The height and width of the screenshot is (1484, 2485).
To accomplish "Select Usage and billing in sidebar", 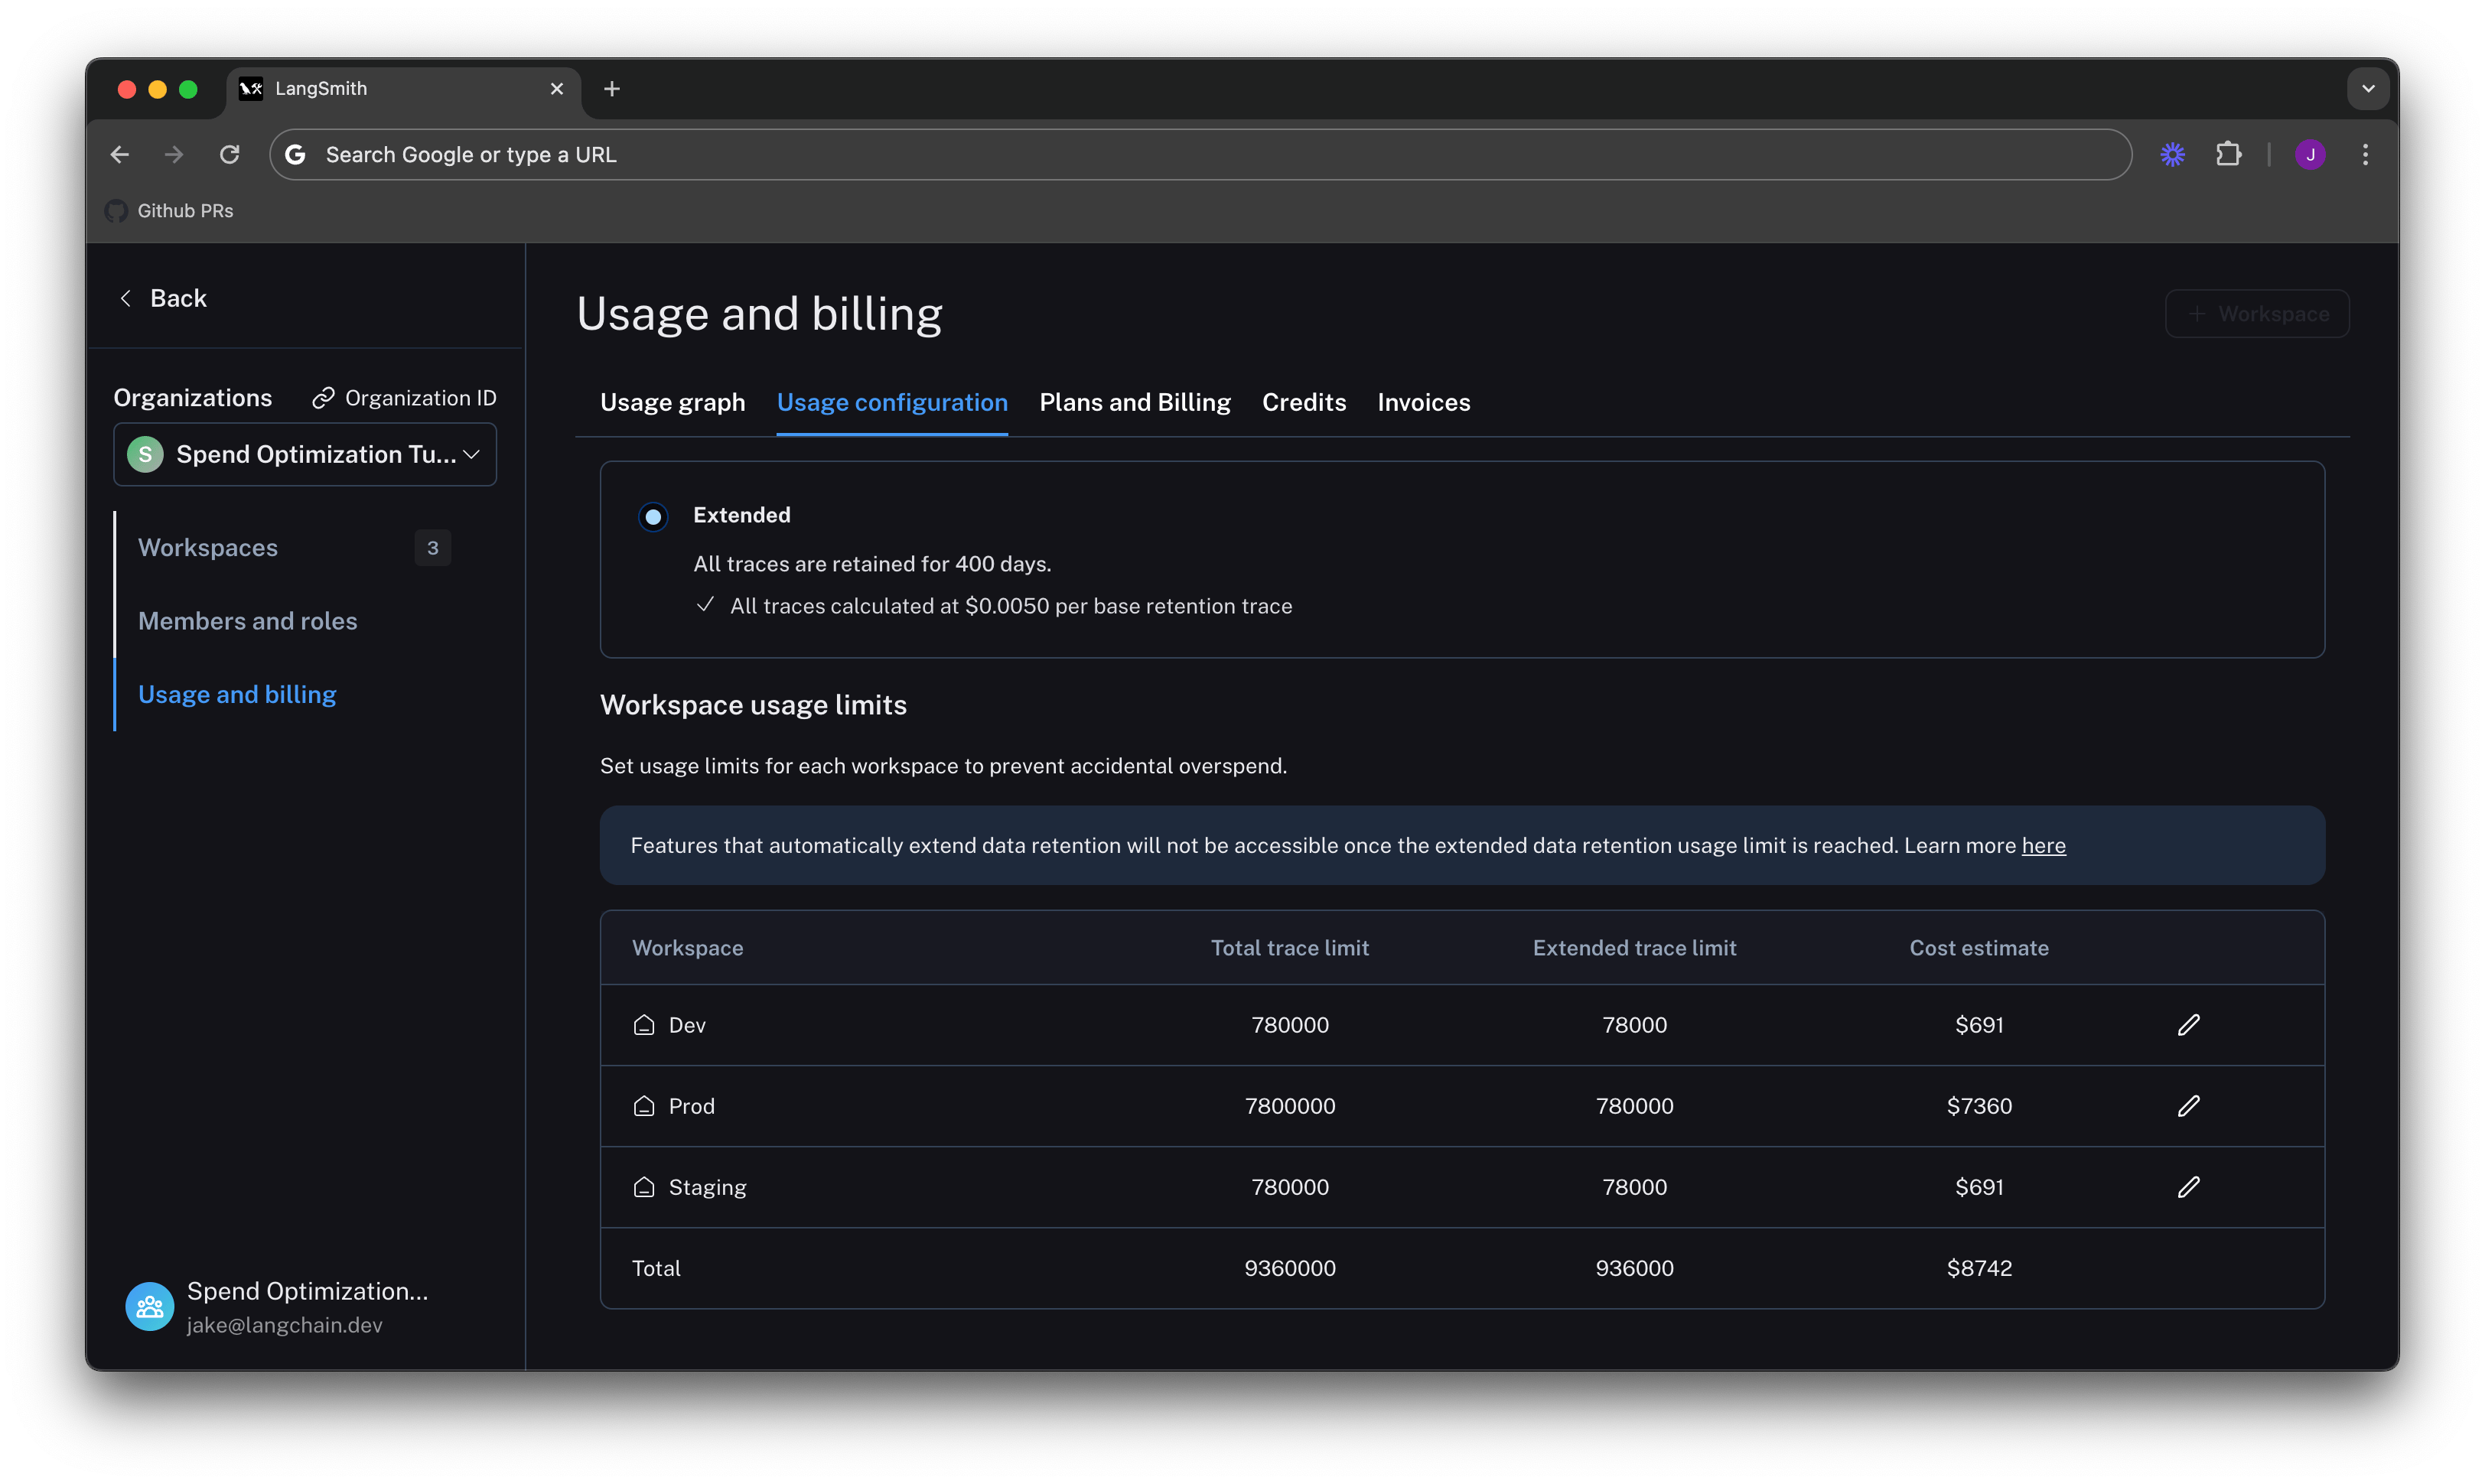I will pyautogui.click(x=237, y=694).
